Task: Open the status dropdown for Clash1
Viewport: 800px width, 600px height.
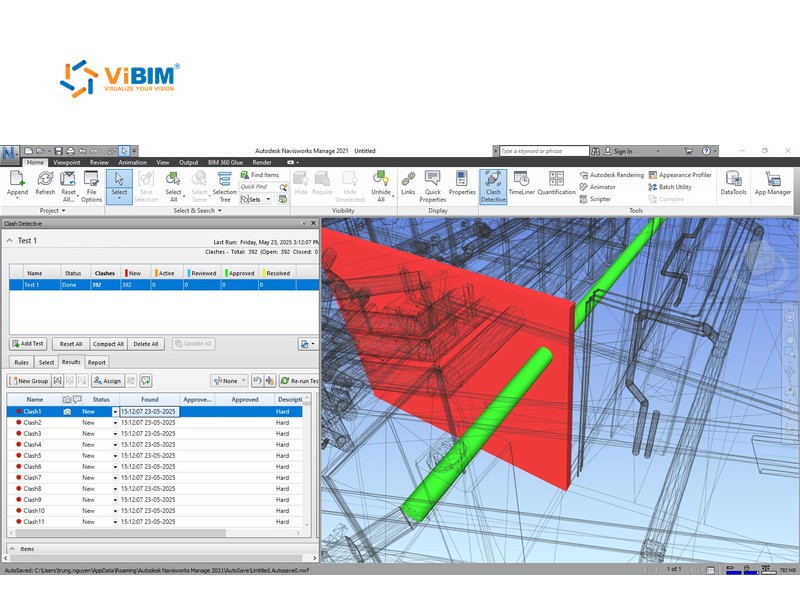Action: click(115, 412)
